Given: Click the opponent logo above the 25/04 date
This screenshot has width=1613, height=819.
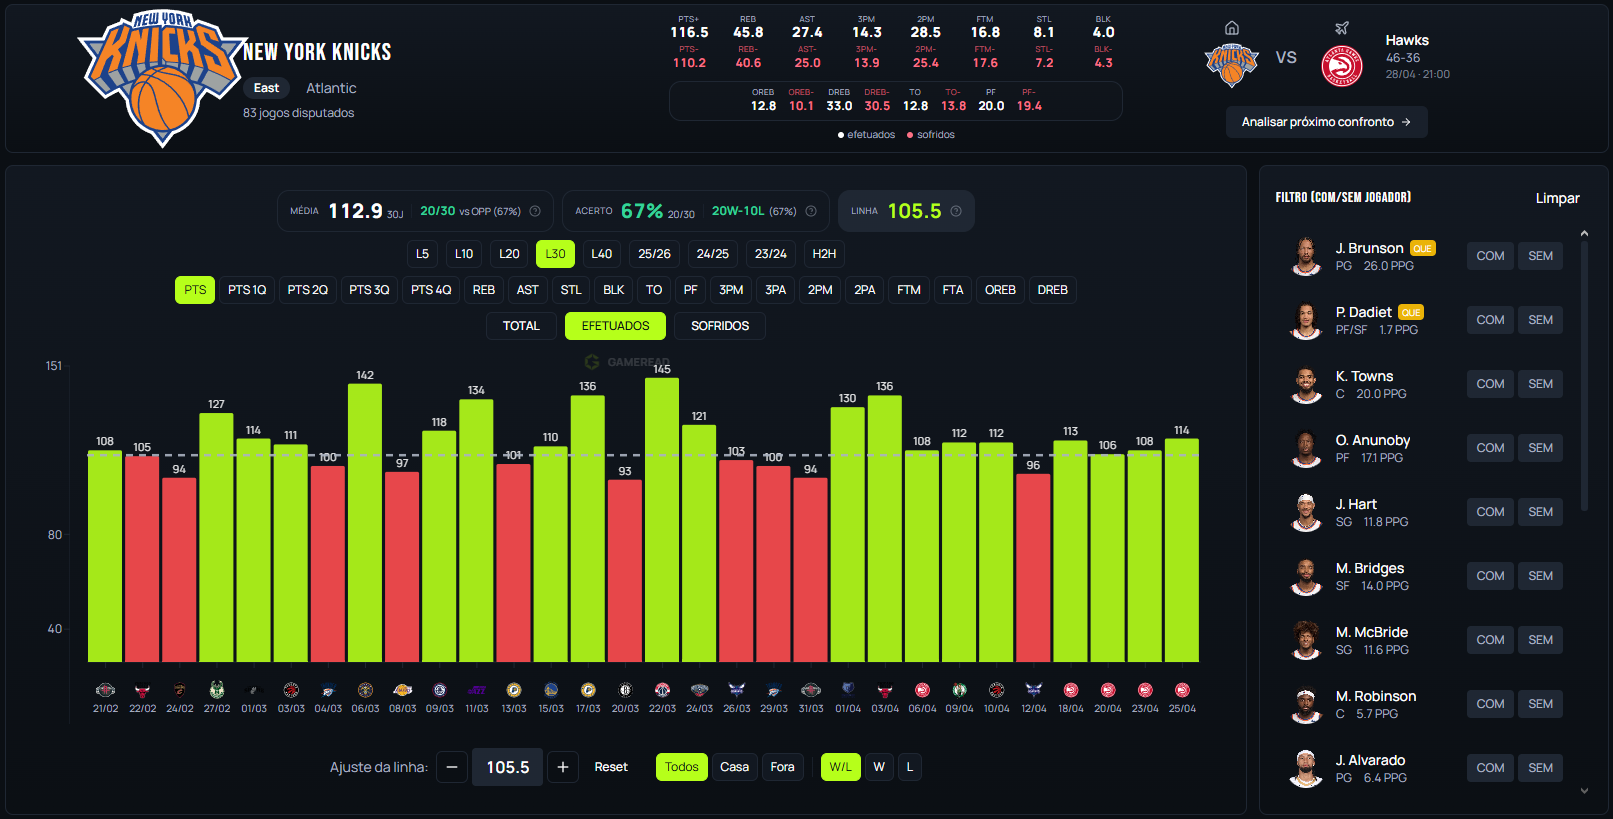Looking at the screenshot, I should tap(1182, 690).
